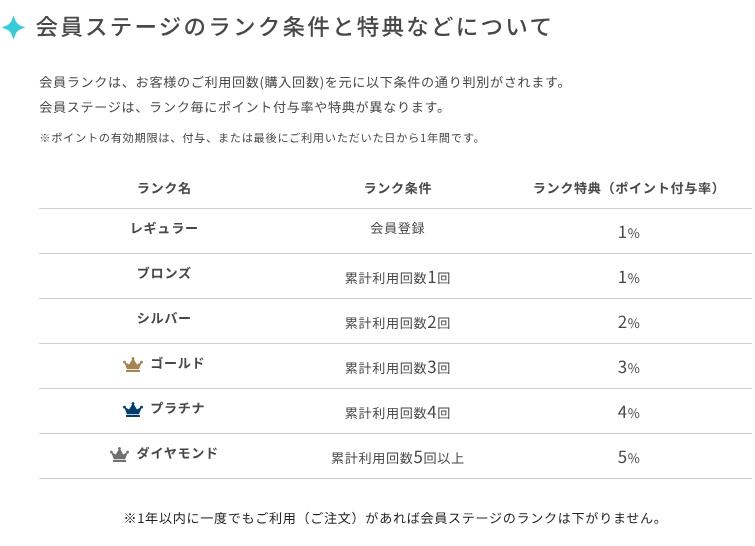Click the シルバー rank name
Image resolution: width=755 pixels, height=546 pixels.
tap(164, 318)
